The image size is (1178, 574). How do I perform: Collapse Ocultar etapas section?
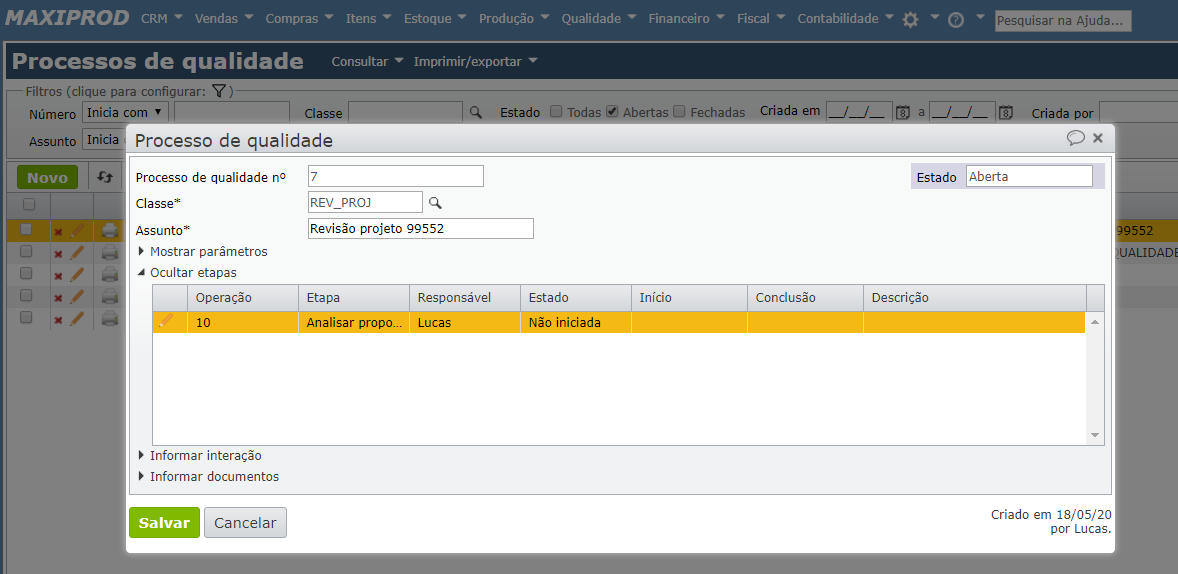coord(187,273)
